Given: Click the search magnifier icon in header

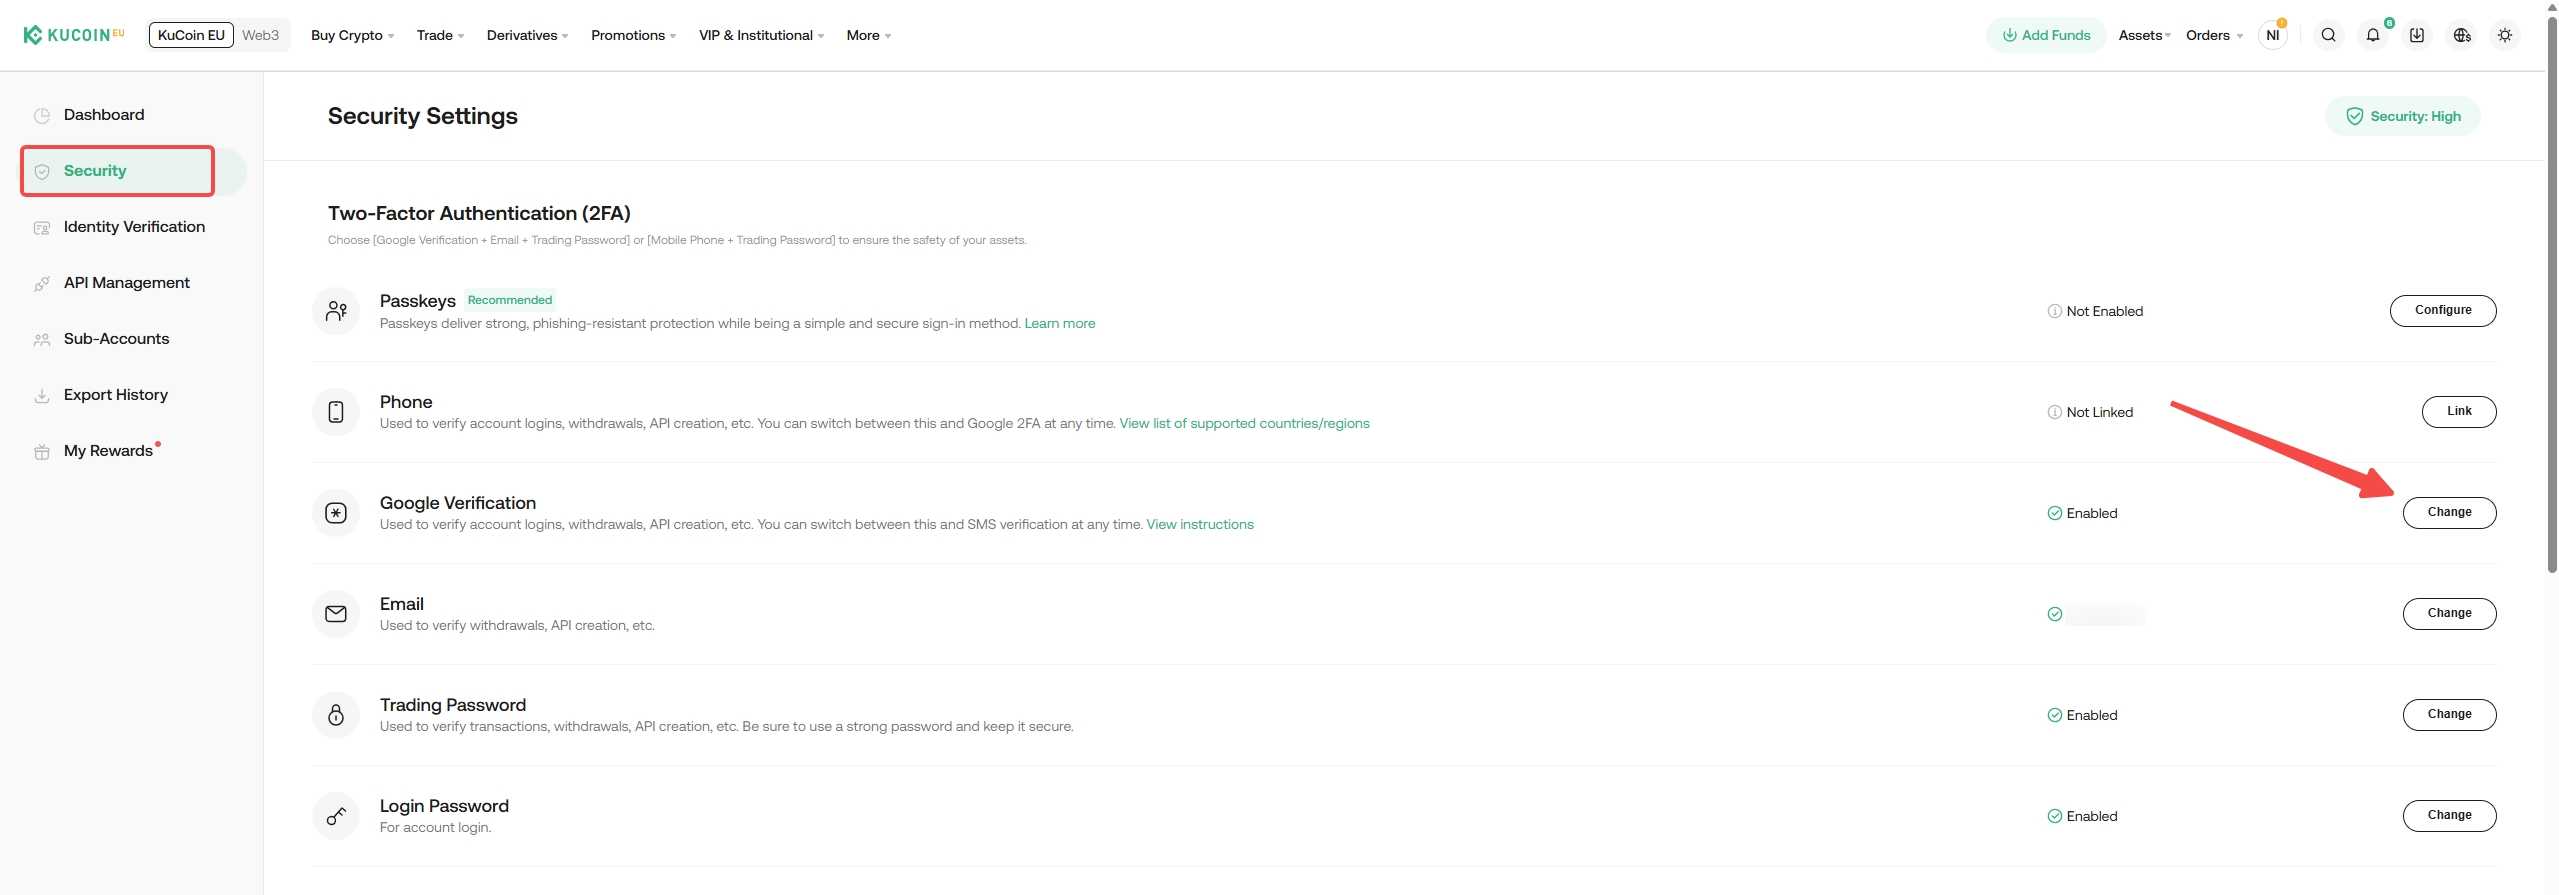Looking at the screenshot, I should [x=2328, y=35].
